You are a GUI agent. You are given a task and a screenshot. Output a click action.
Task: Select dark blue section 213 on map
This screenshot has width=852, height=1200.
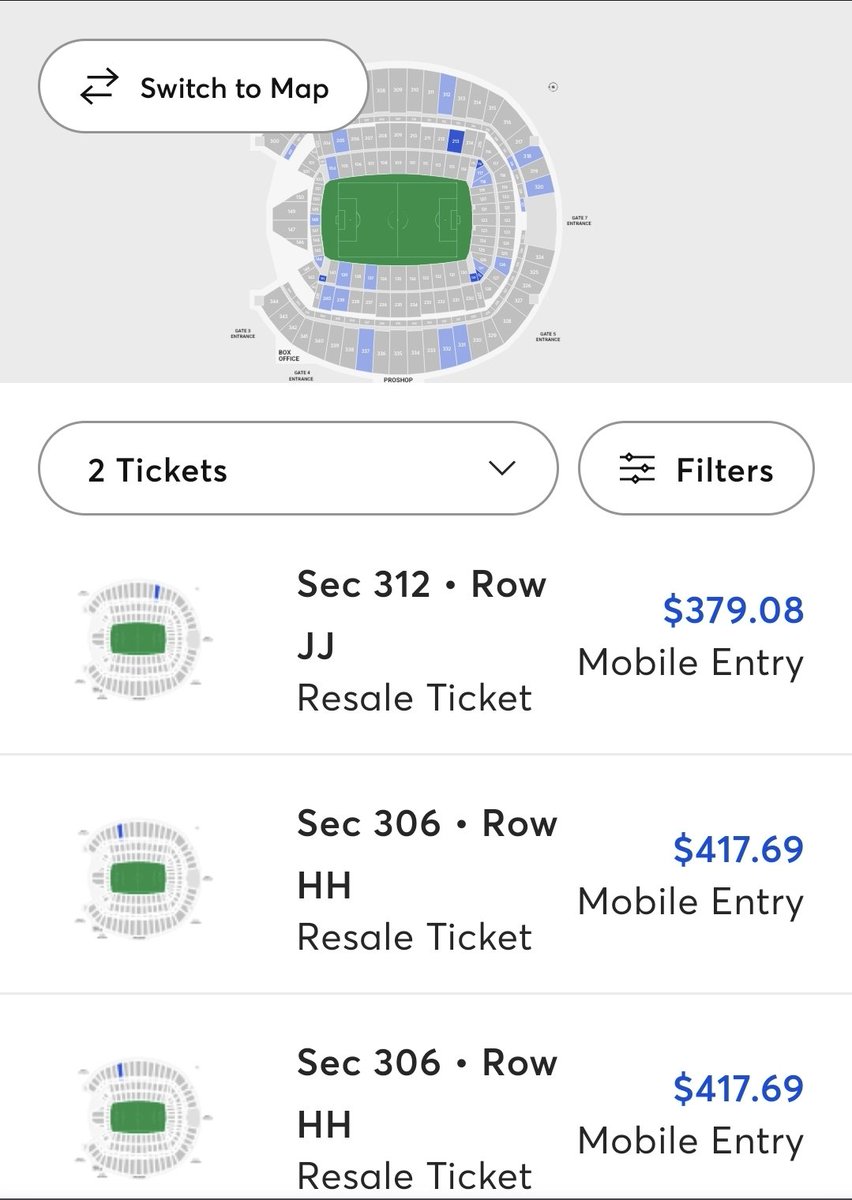[456, 141]
